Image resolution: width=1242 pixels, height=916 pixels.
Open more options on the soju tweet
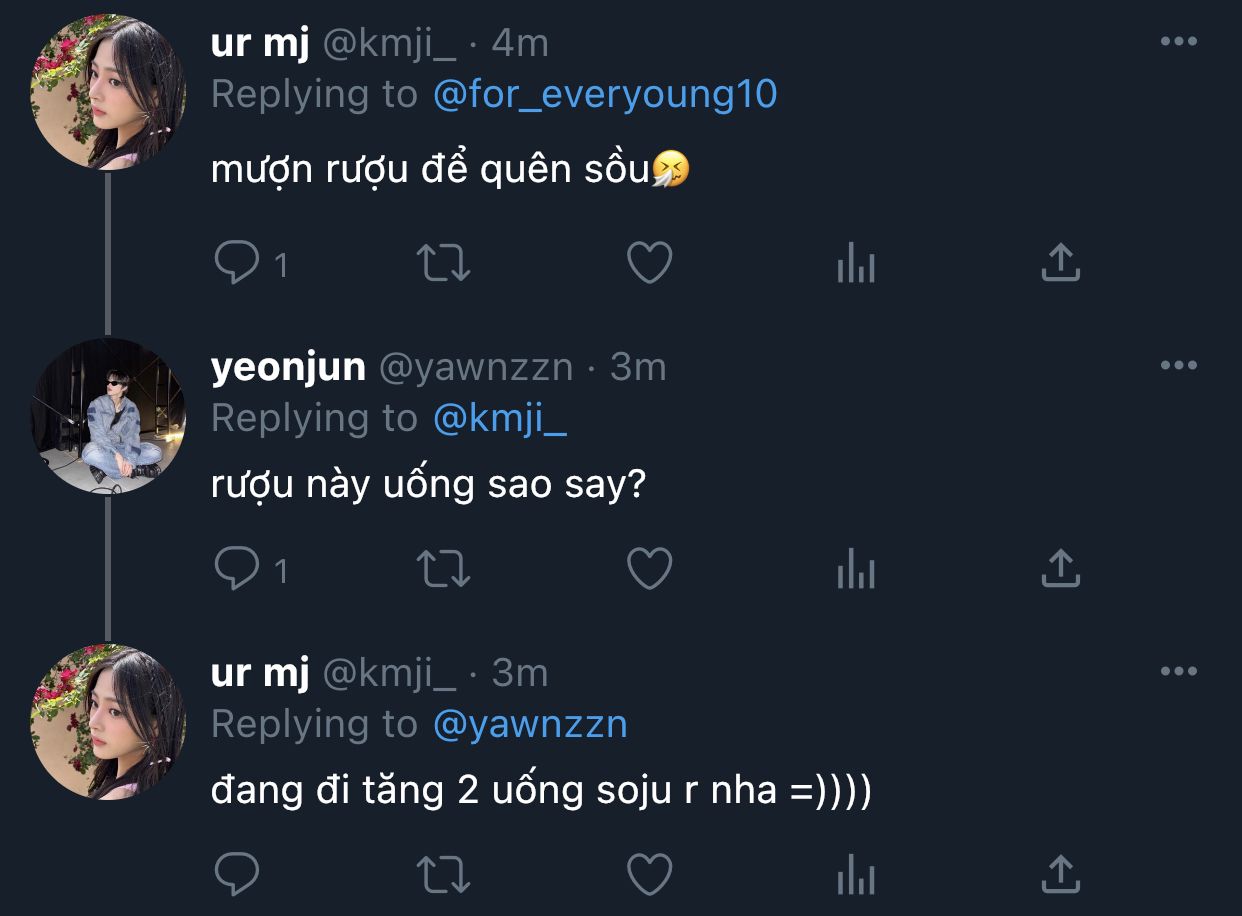[x=1178, y=672]
